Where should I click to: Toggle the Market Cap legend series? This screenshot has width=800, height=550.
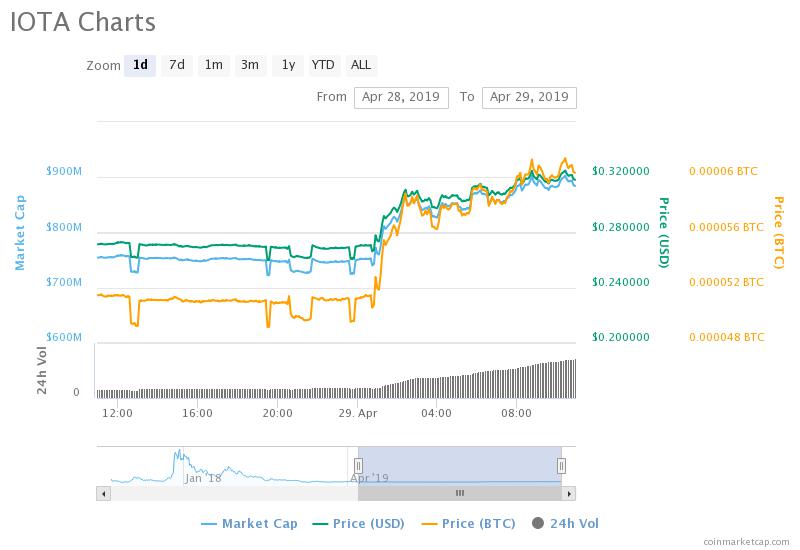point(249,523)
